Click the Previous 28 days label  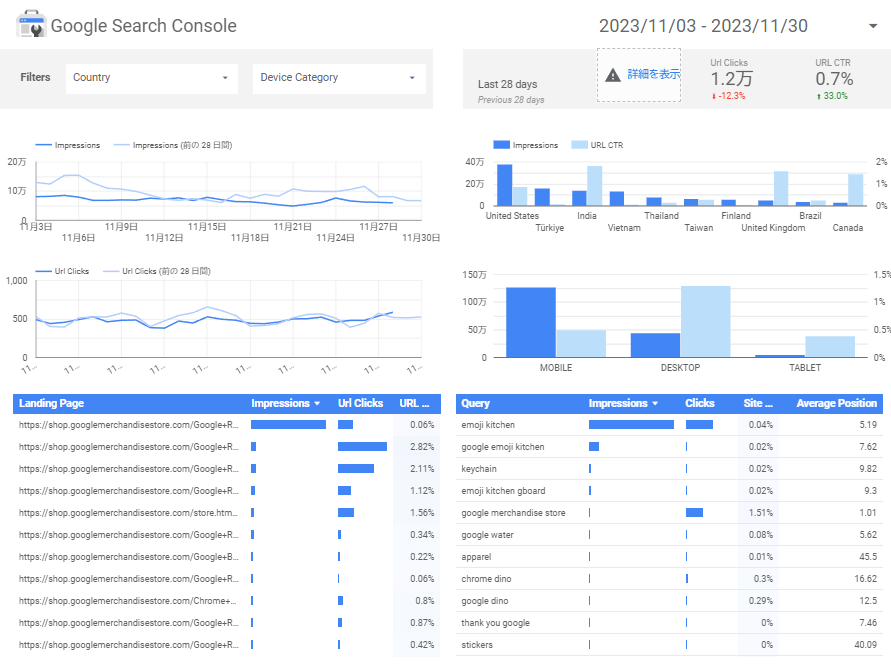point(511,99)
